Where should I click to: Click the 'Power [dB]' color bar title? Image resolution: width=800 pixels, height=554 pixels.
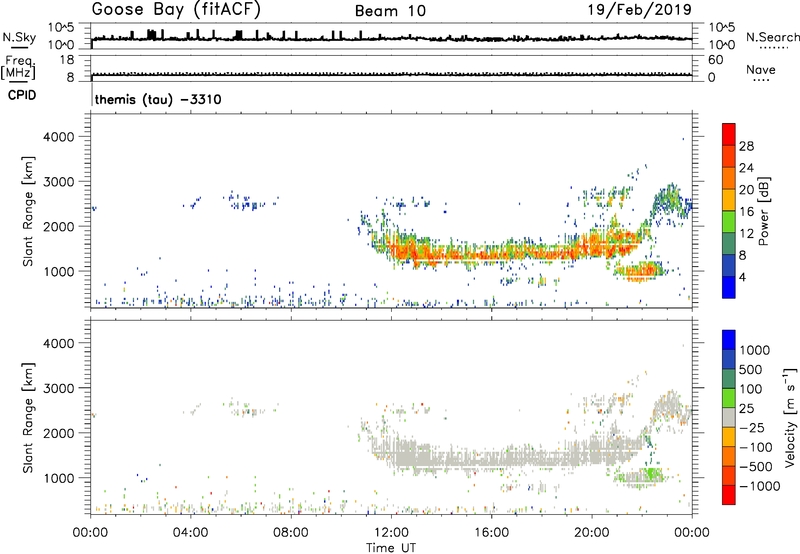click(x=763, y=211)
